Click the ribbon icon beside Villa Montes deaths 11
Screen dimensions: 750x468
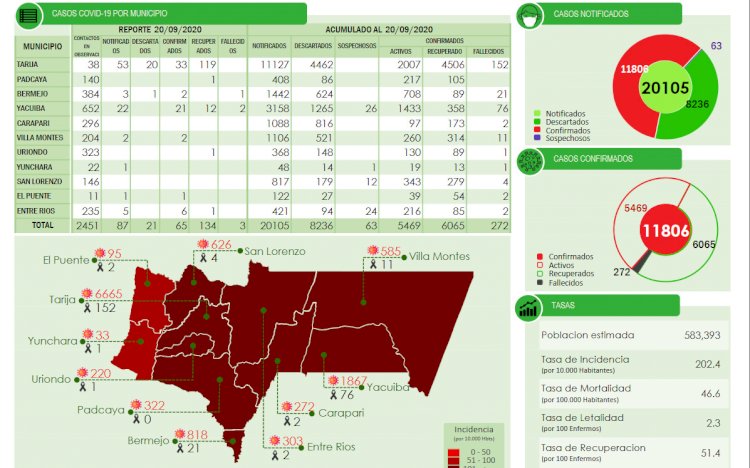point(373,264)
